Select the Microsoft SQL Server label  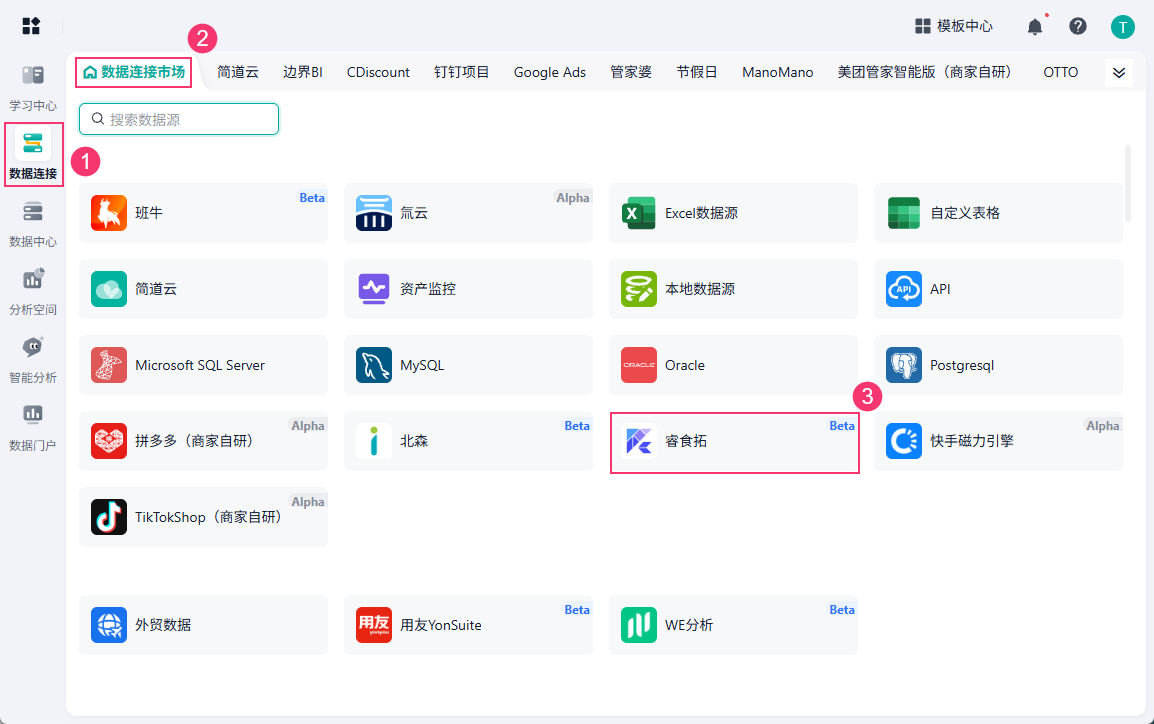pos(199,366)
